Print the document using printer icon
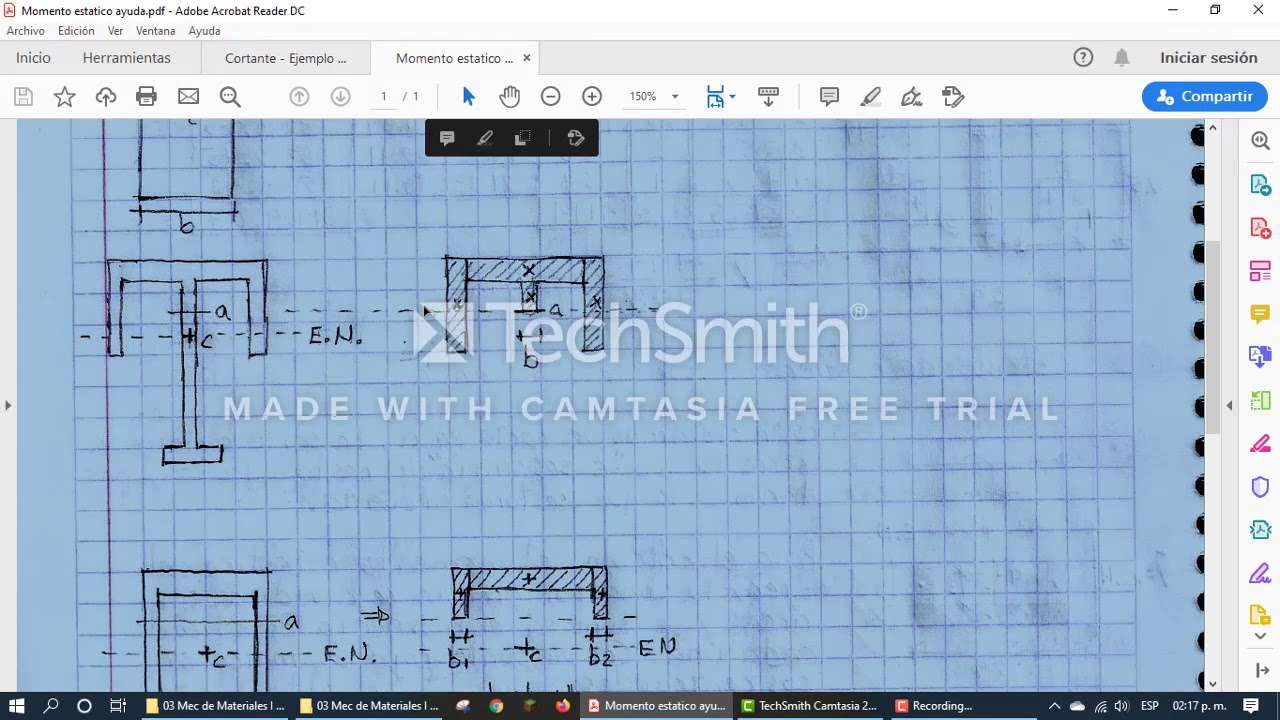The height and width of the screenshot is (720, 1280). coord(147,97)
